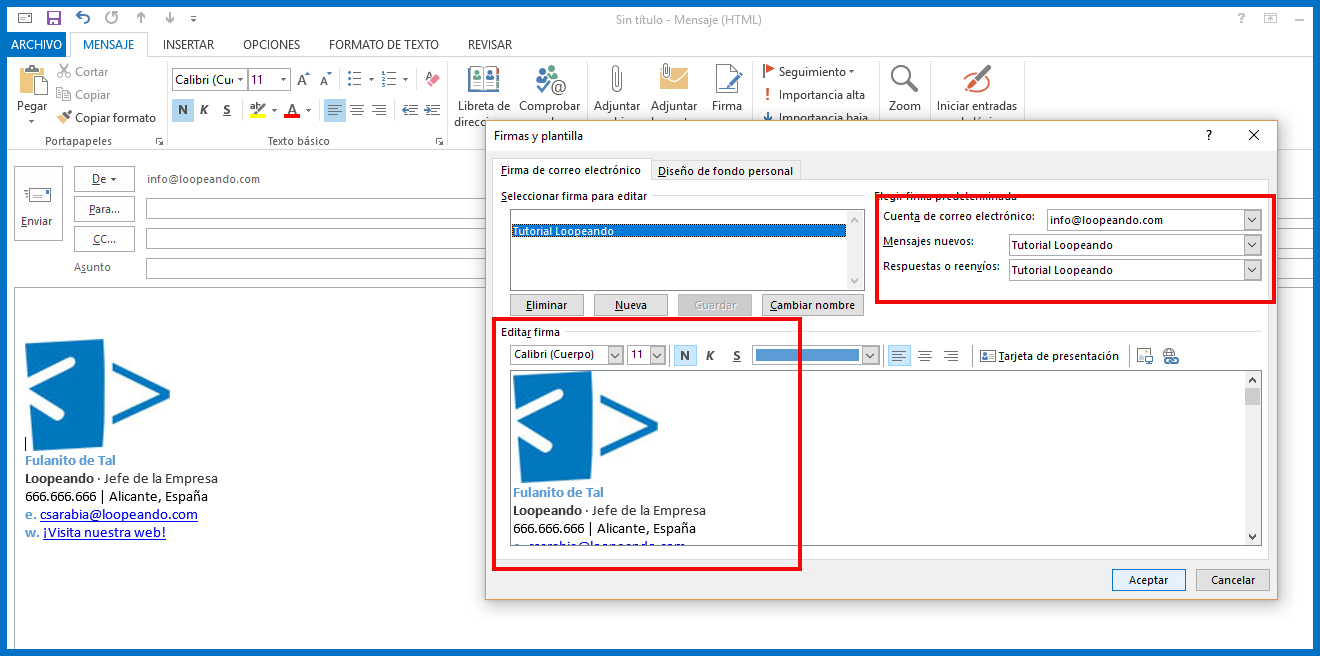Click the Para... recipients button
Screen dimensions: 1320x656
point(104,209)
